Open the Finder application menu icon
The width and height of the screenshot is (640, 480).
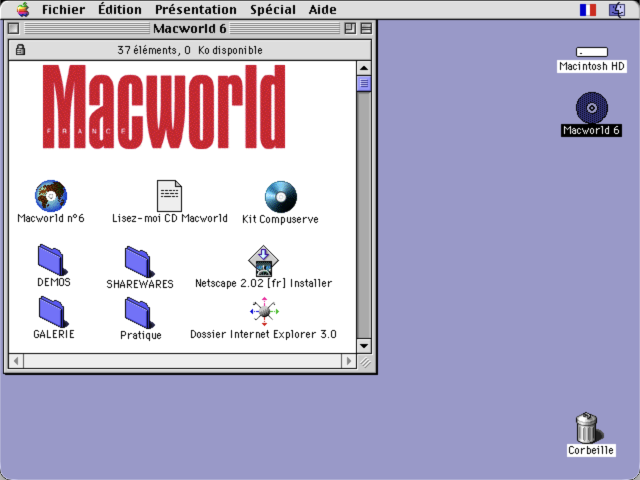pos(617,10)
